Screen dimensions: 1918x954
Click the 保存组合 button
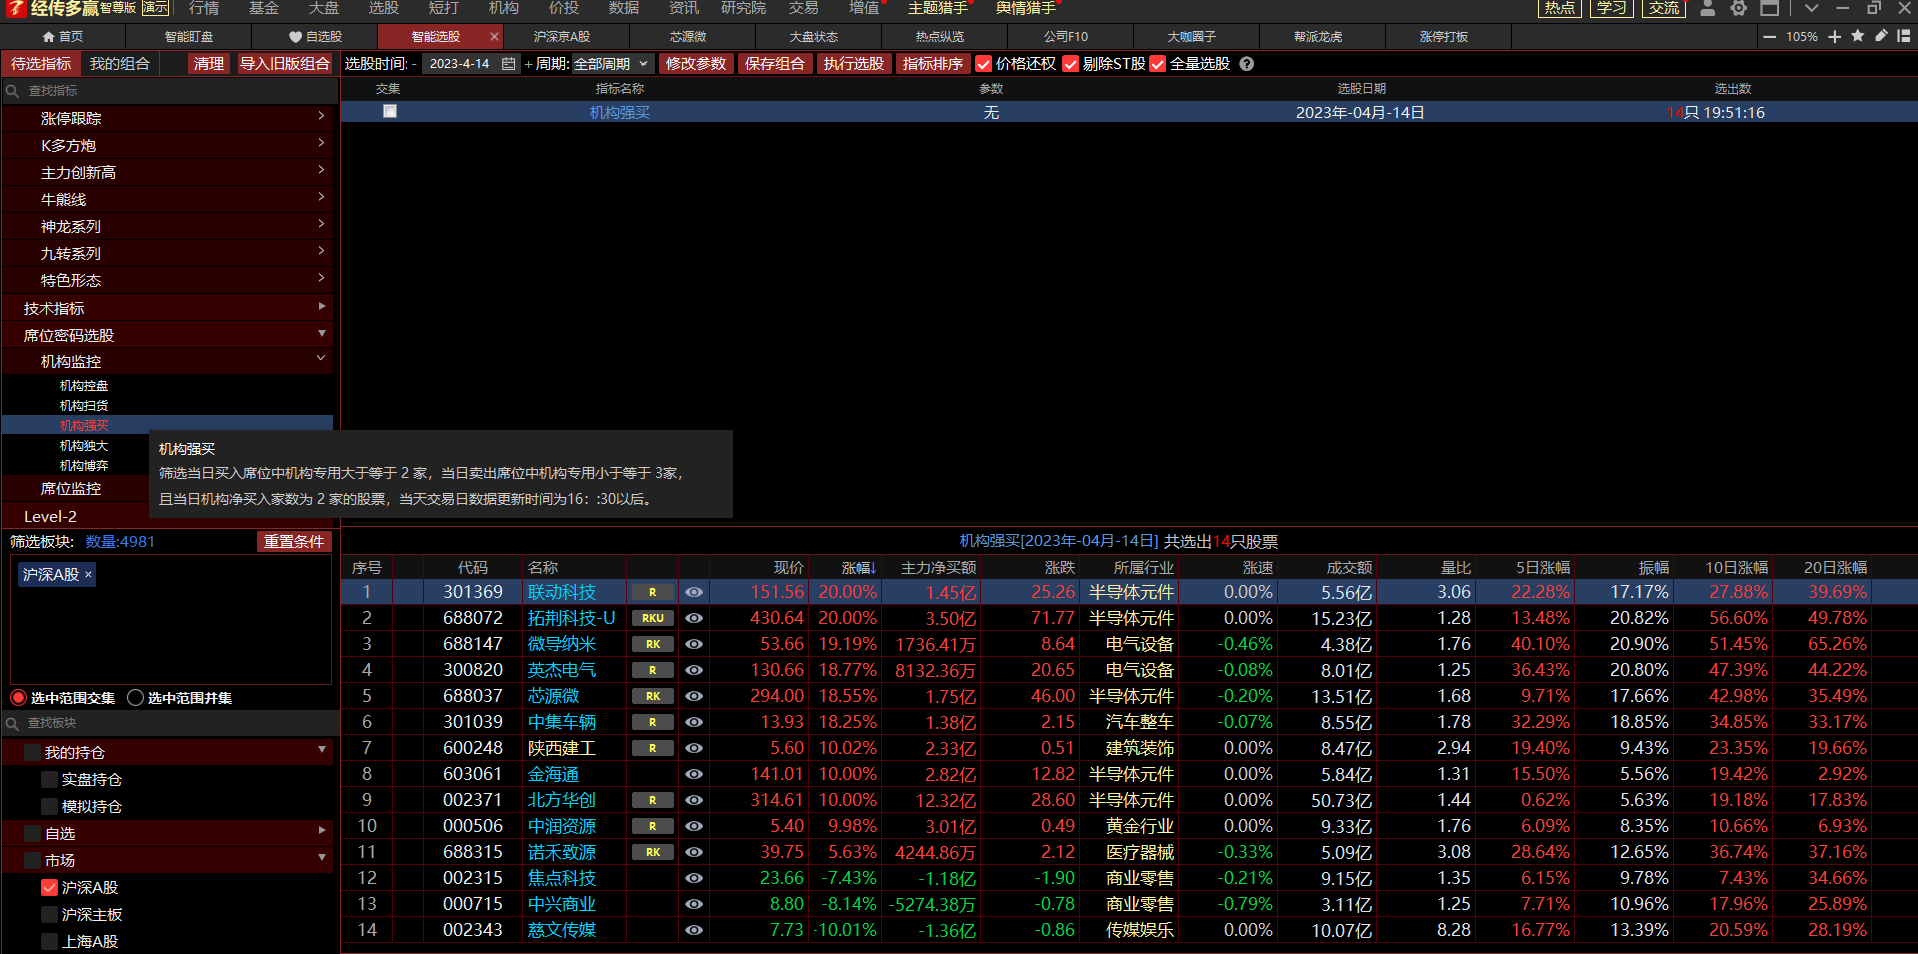pos(775,64)
